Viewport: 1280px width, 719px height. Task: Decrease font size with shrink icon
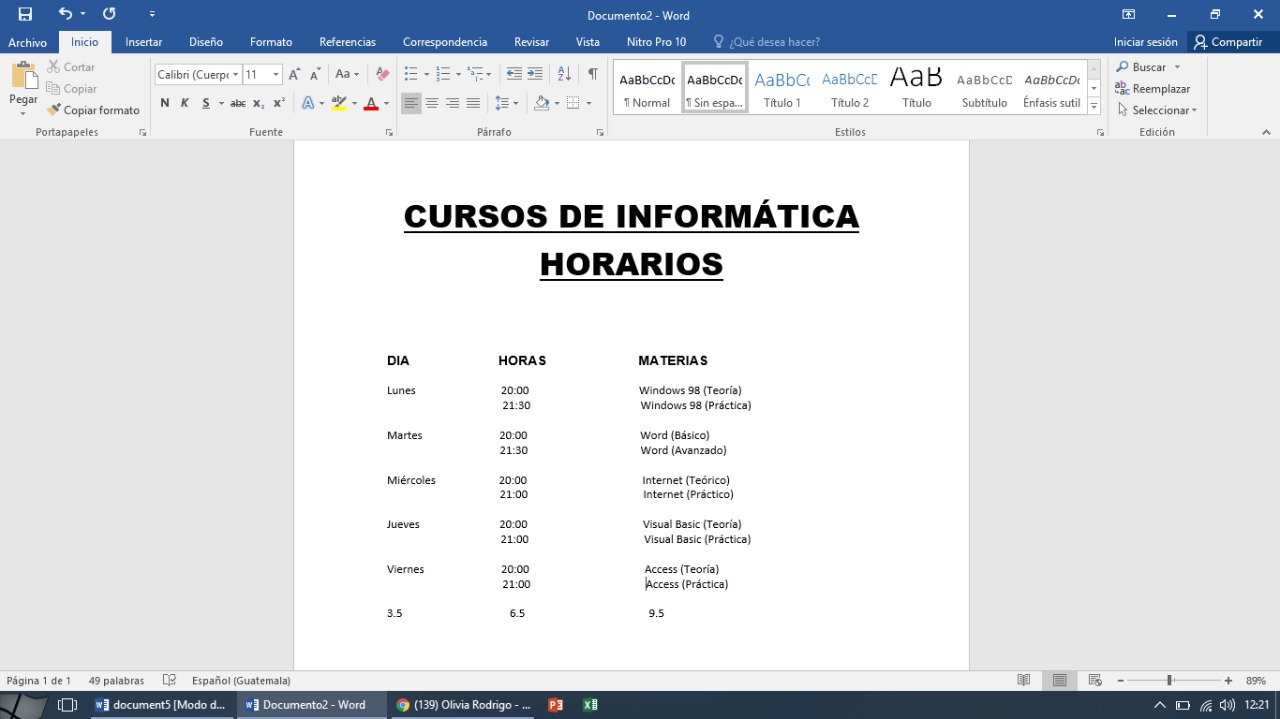coord(315,74)
